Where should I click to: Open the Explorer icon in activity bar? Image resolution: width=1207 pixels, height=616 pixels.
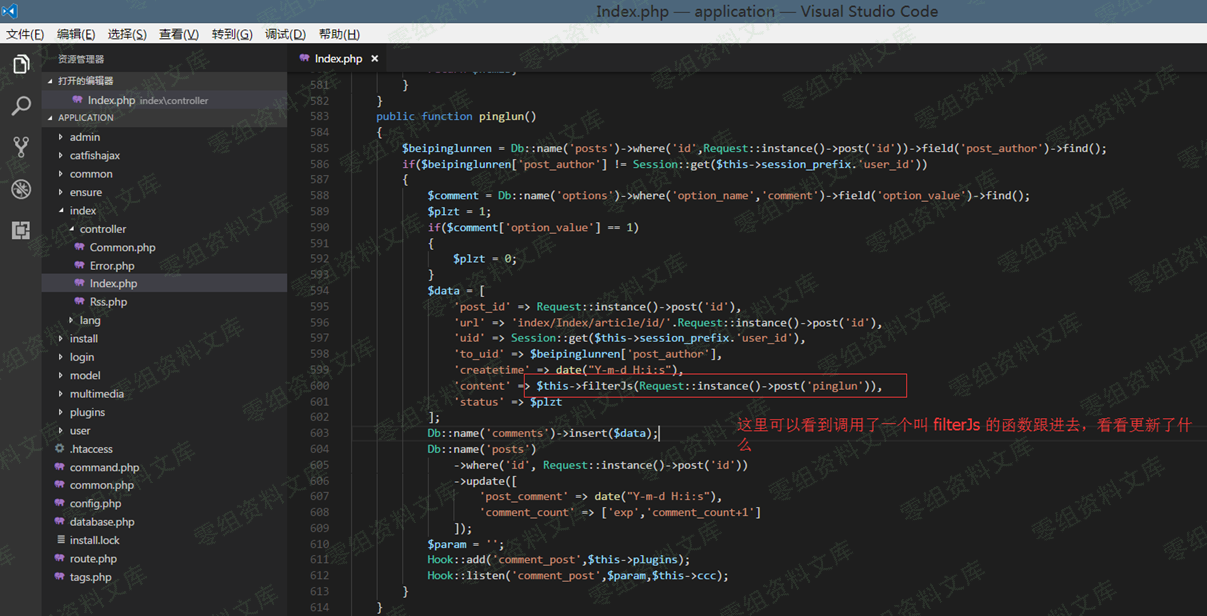pos(21,65)
